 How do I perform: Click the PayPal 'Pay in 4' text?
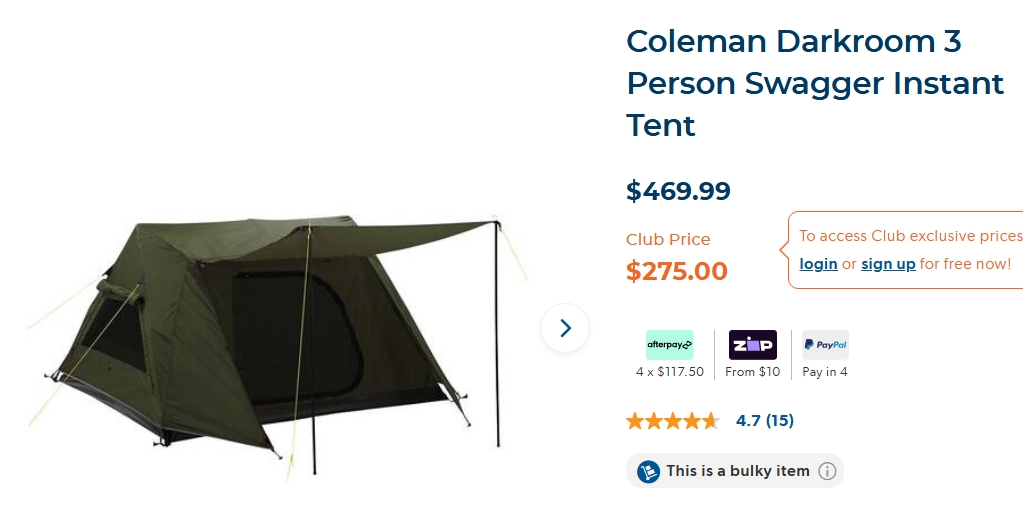(x=825, y=372)
